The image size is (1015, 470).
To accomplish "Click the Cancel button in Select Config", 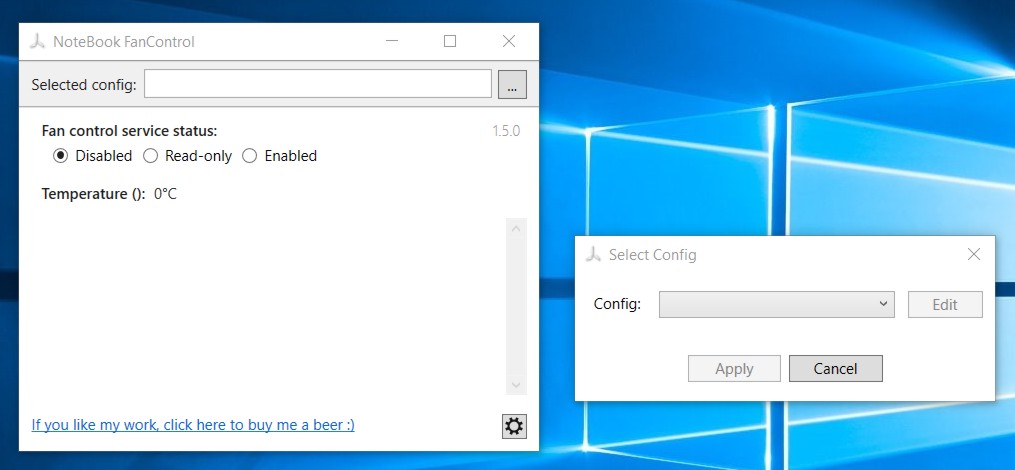I will click(835, 368).
